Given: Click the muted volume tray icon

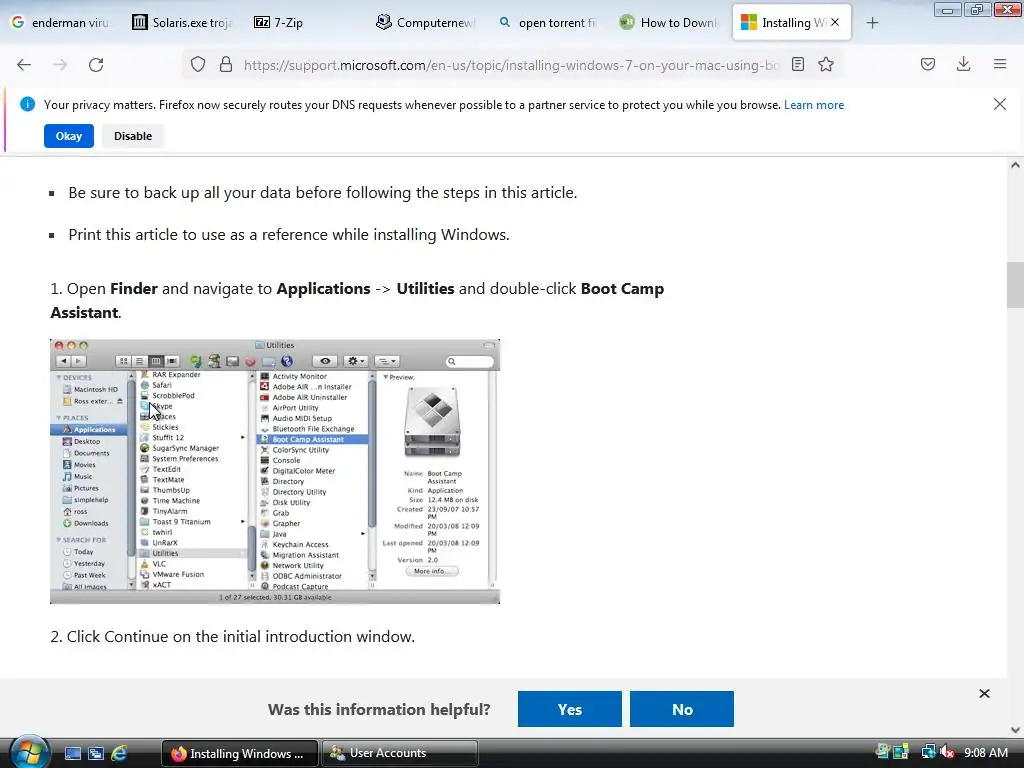Looking at the screenshot, I should (x=948, y=753).
